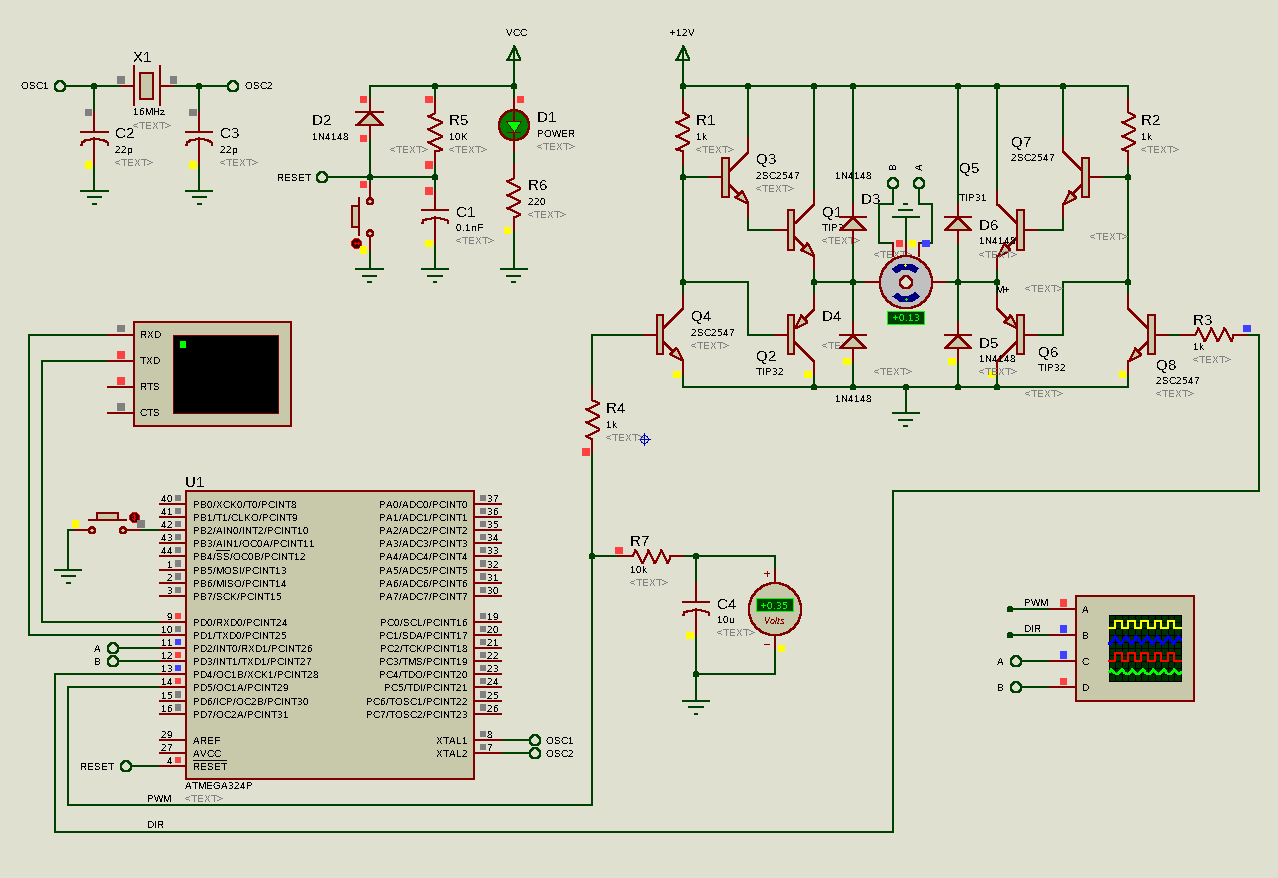Image resolution: width=1278 pixels, height=878 pixels.
Task: Click RESET terminal connected to pin 4
Action: [x=126, y=766]
